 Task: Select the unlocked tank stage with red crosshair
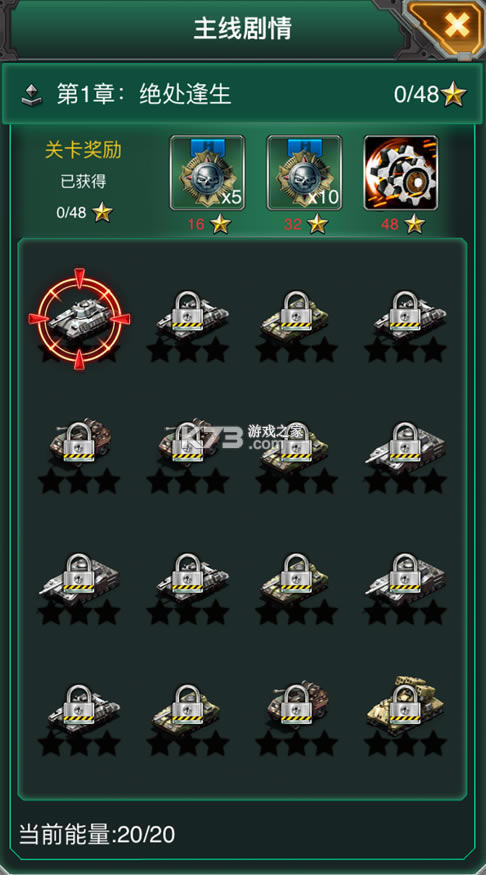pos(79,319)
